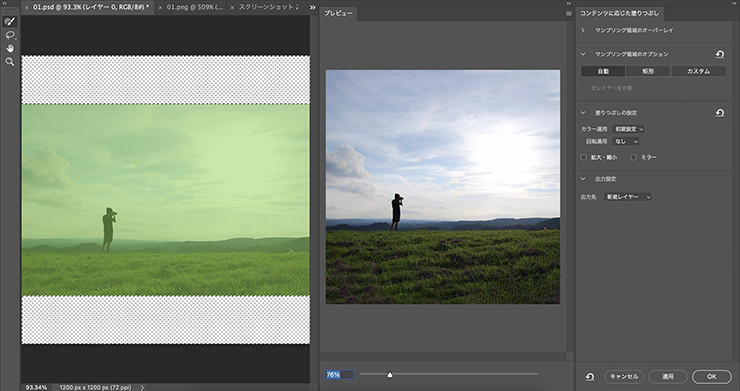Open the プレビュー panel menu icon
The height and width of the screenshot is (391, 740).
pyautogui.click(x=569, y=14)
